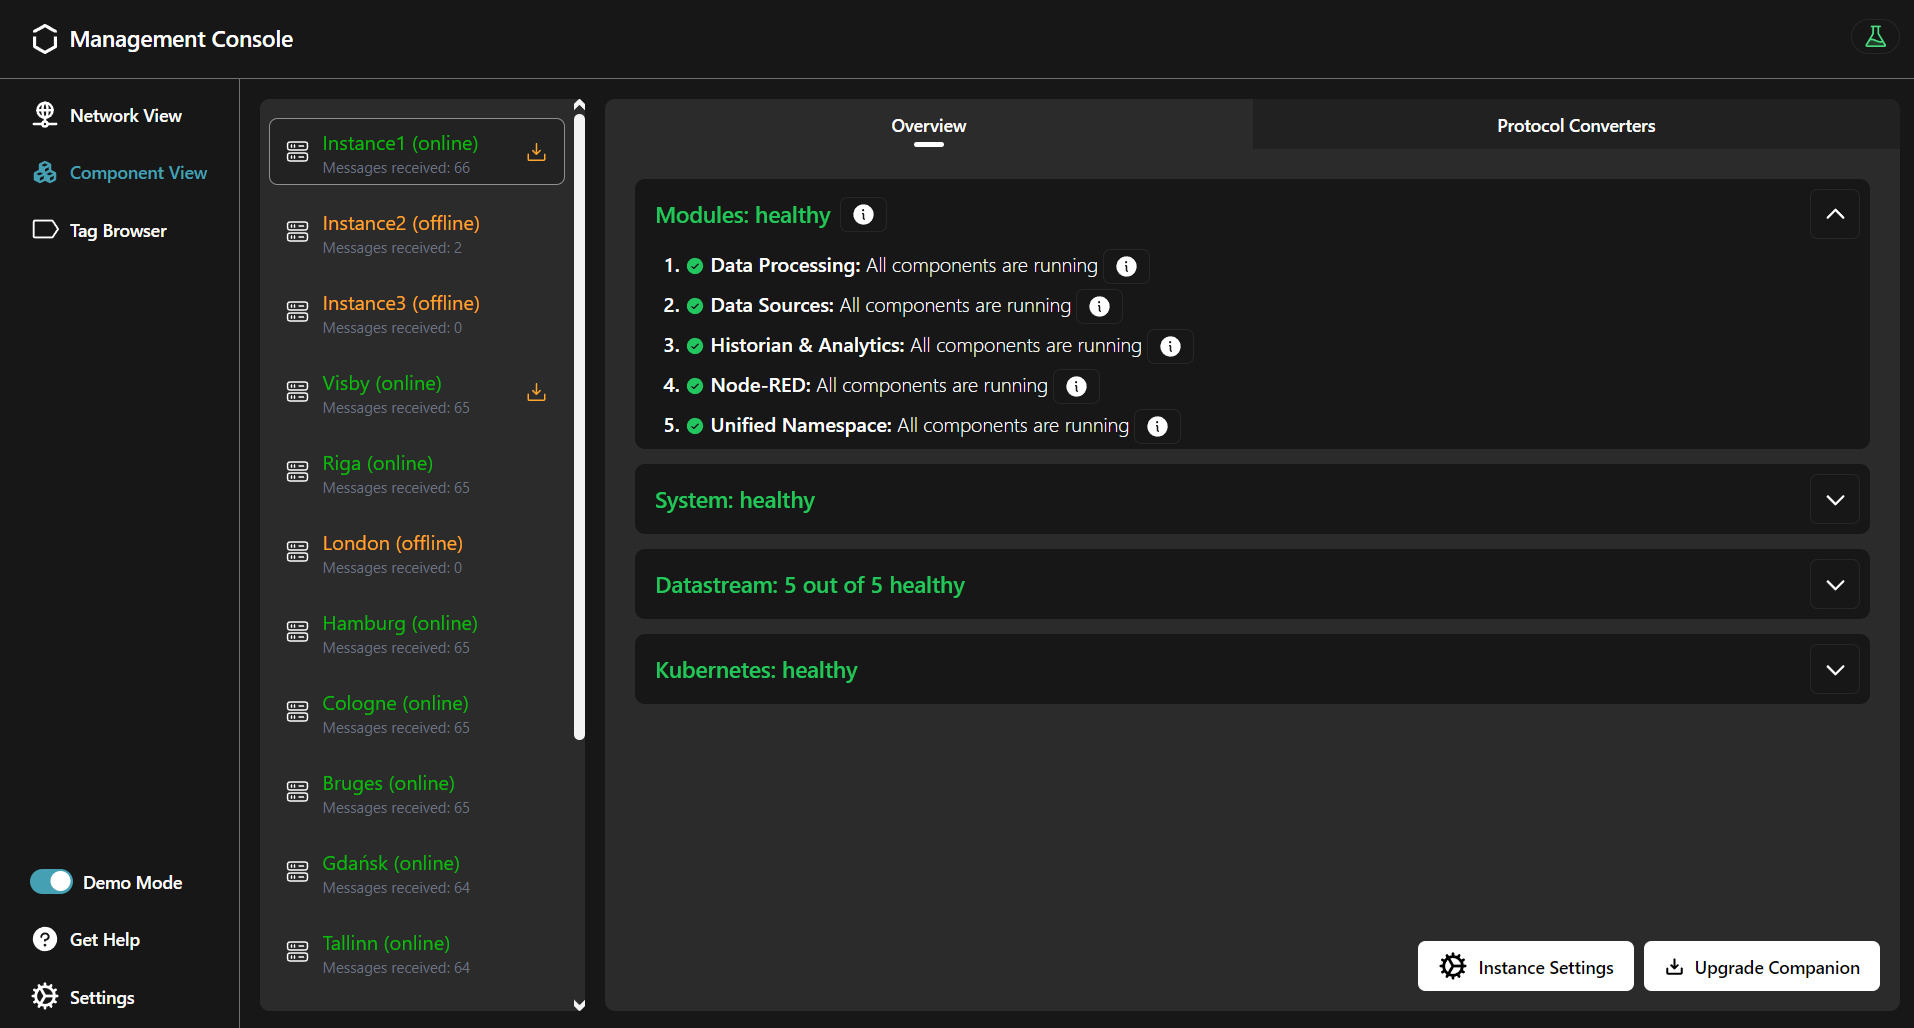Select the Hamburg instance in the list
The width and height of the screenshot is (1914, 1028).
click(399, 634)
